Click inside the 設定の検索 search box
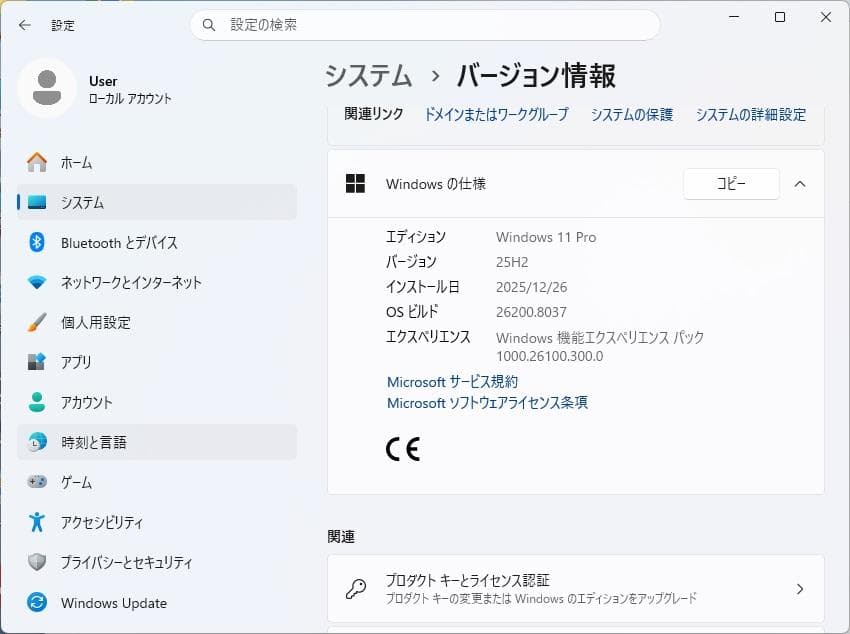 425,25
